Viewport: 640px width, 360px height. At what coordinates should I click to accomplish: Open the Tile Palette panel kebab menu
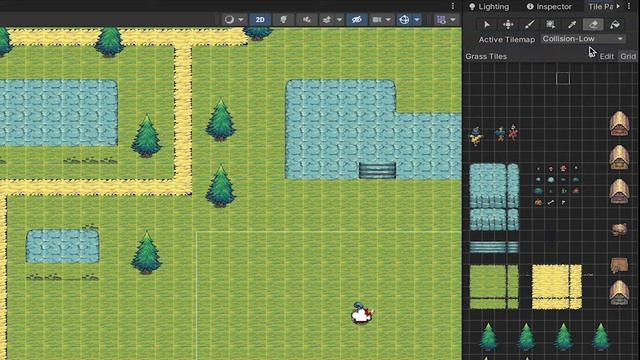(x=629, y=7)
